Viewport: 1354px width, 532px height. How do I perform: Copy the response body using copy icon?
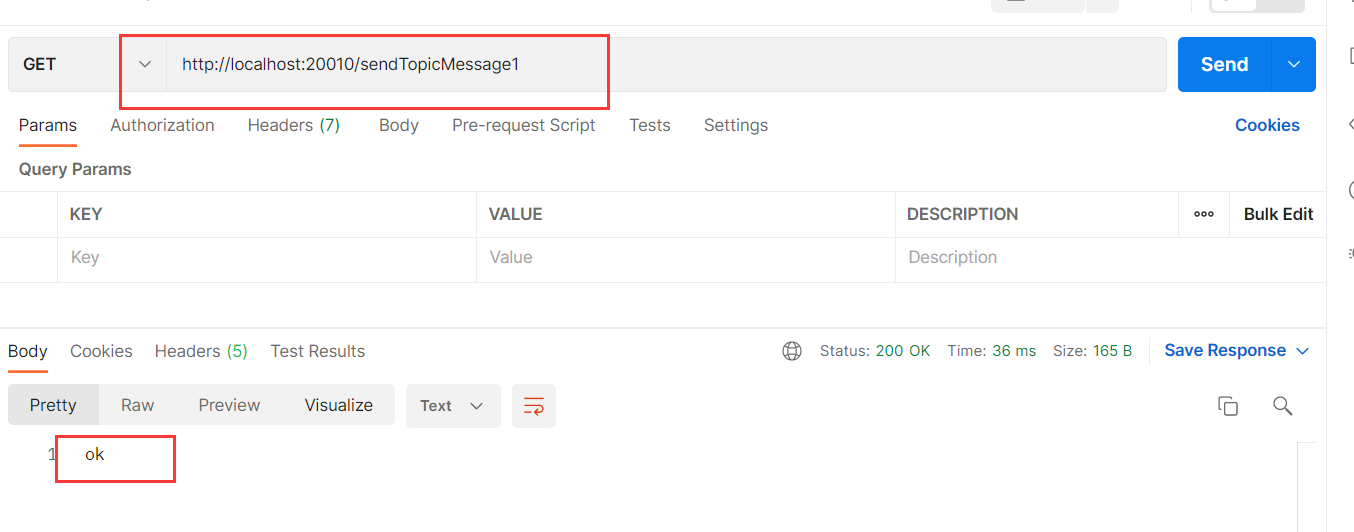tap(1227, 406)
